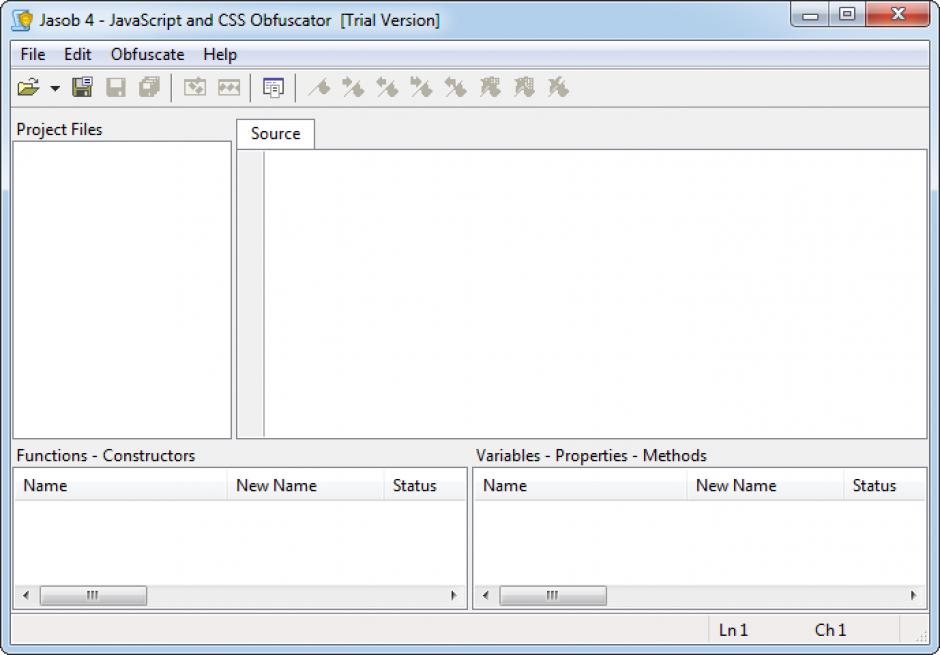Click the right scroll arrow in the Variables panel
This screenshot has height=655, width=940.
(913, 595)
